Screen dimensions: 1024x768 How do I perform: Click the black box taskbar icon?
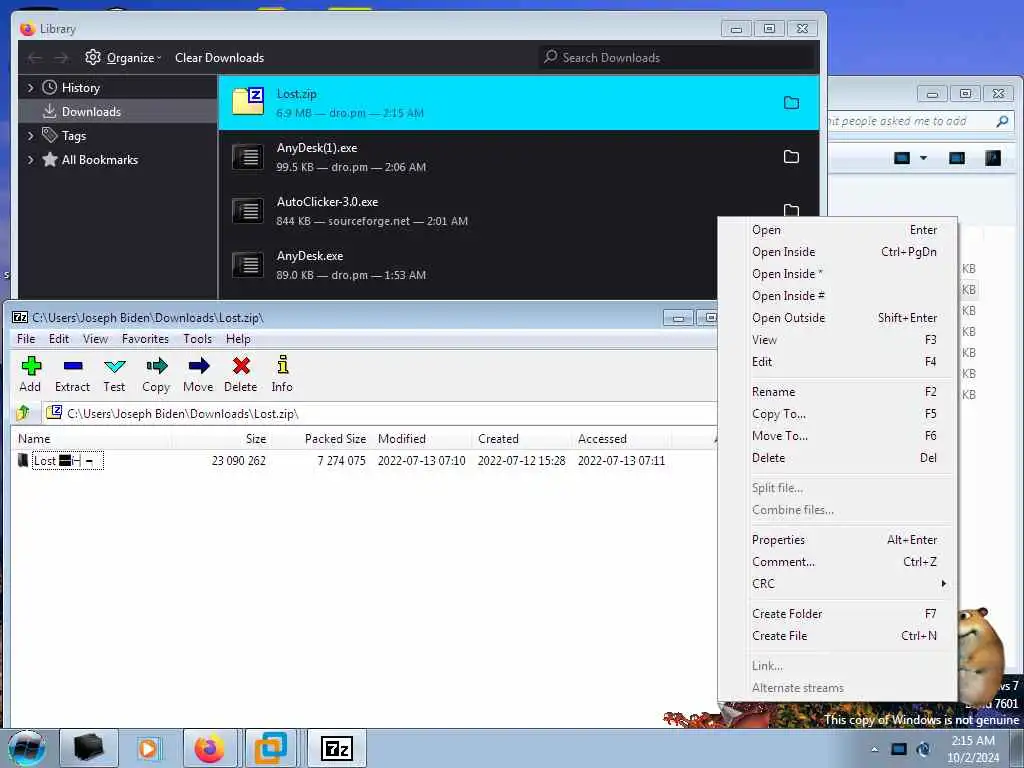pos(89,748)
